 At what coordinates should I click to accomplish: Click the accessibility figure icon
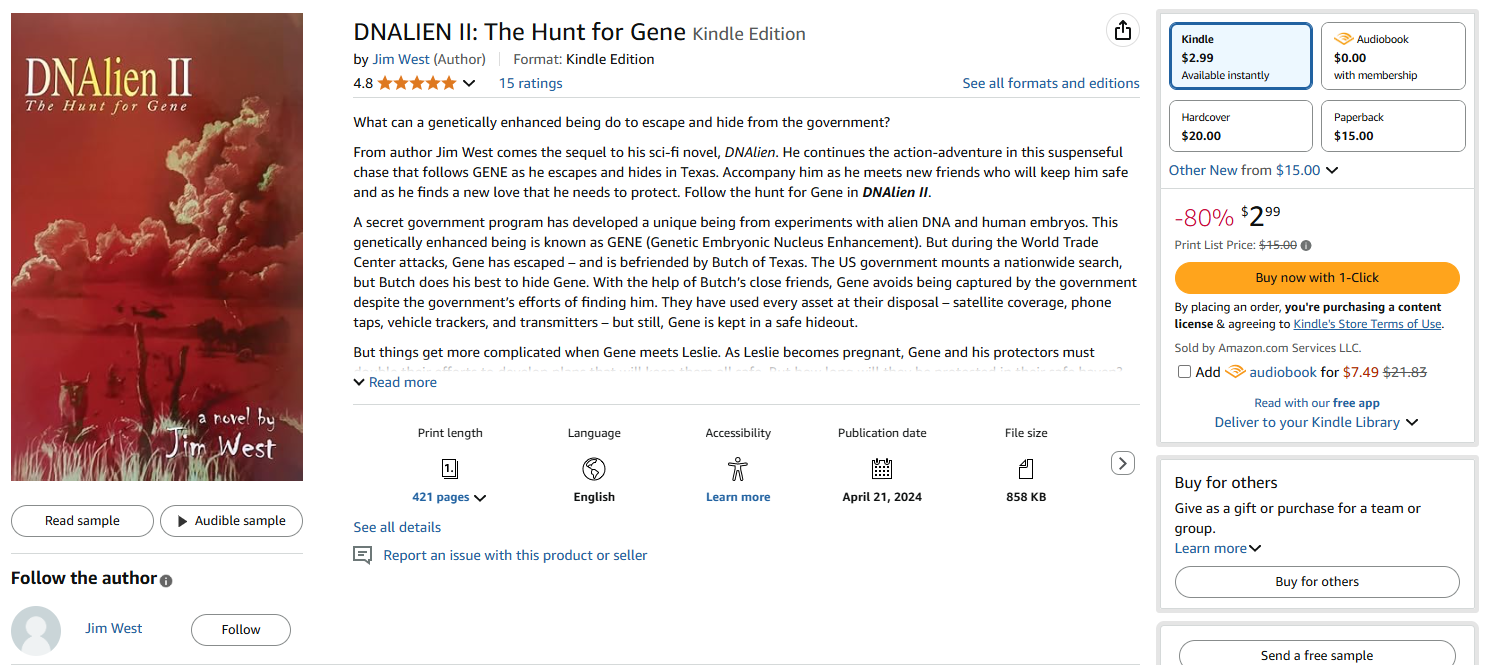tap(738, 468)
